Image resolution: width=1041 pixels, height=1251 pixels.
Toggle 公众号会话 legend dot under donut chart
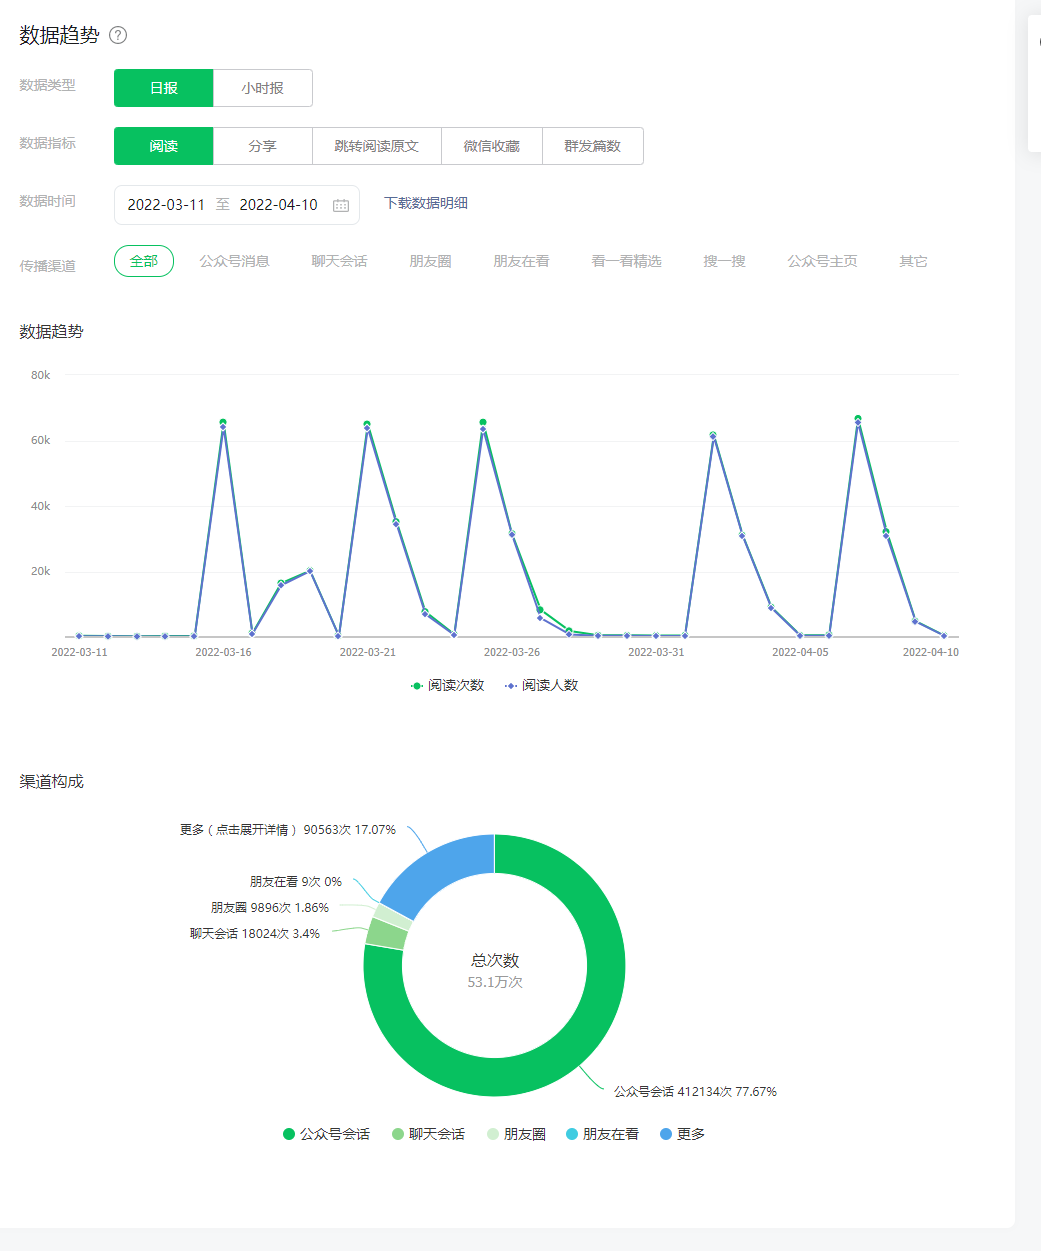[289, 1134]
